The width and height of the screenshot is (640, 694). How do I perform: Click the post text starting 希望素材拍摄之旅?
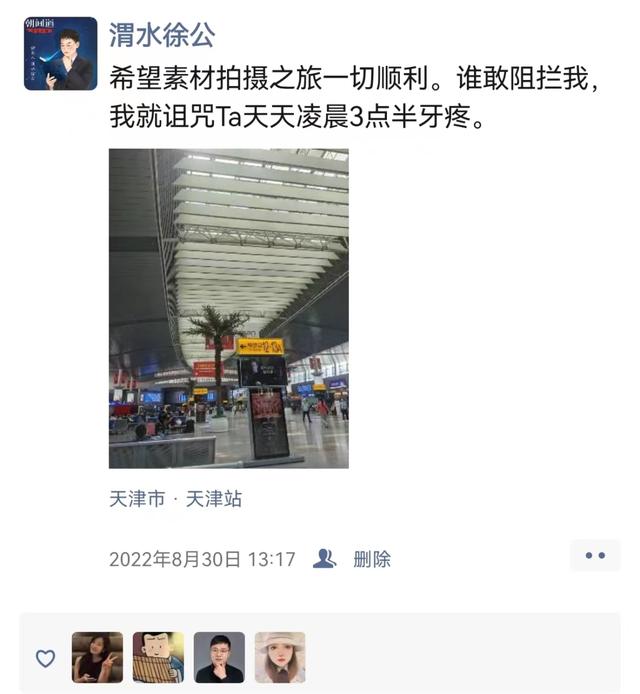354,79
